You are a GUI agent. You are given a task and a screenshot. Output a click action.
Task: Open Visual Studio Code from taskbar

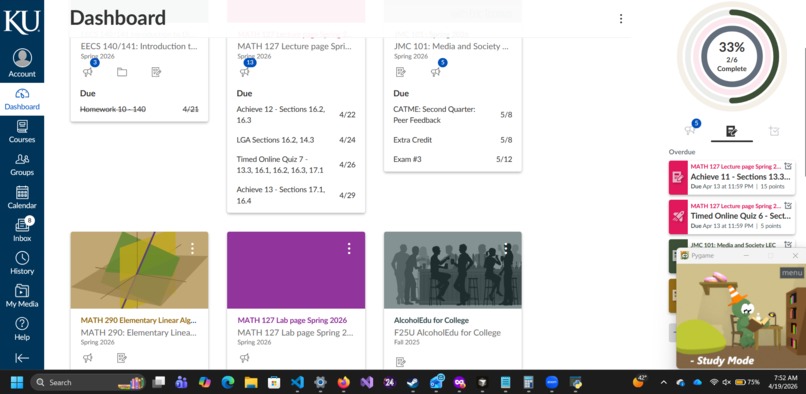[297, 382]
